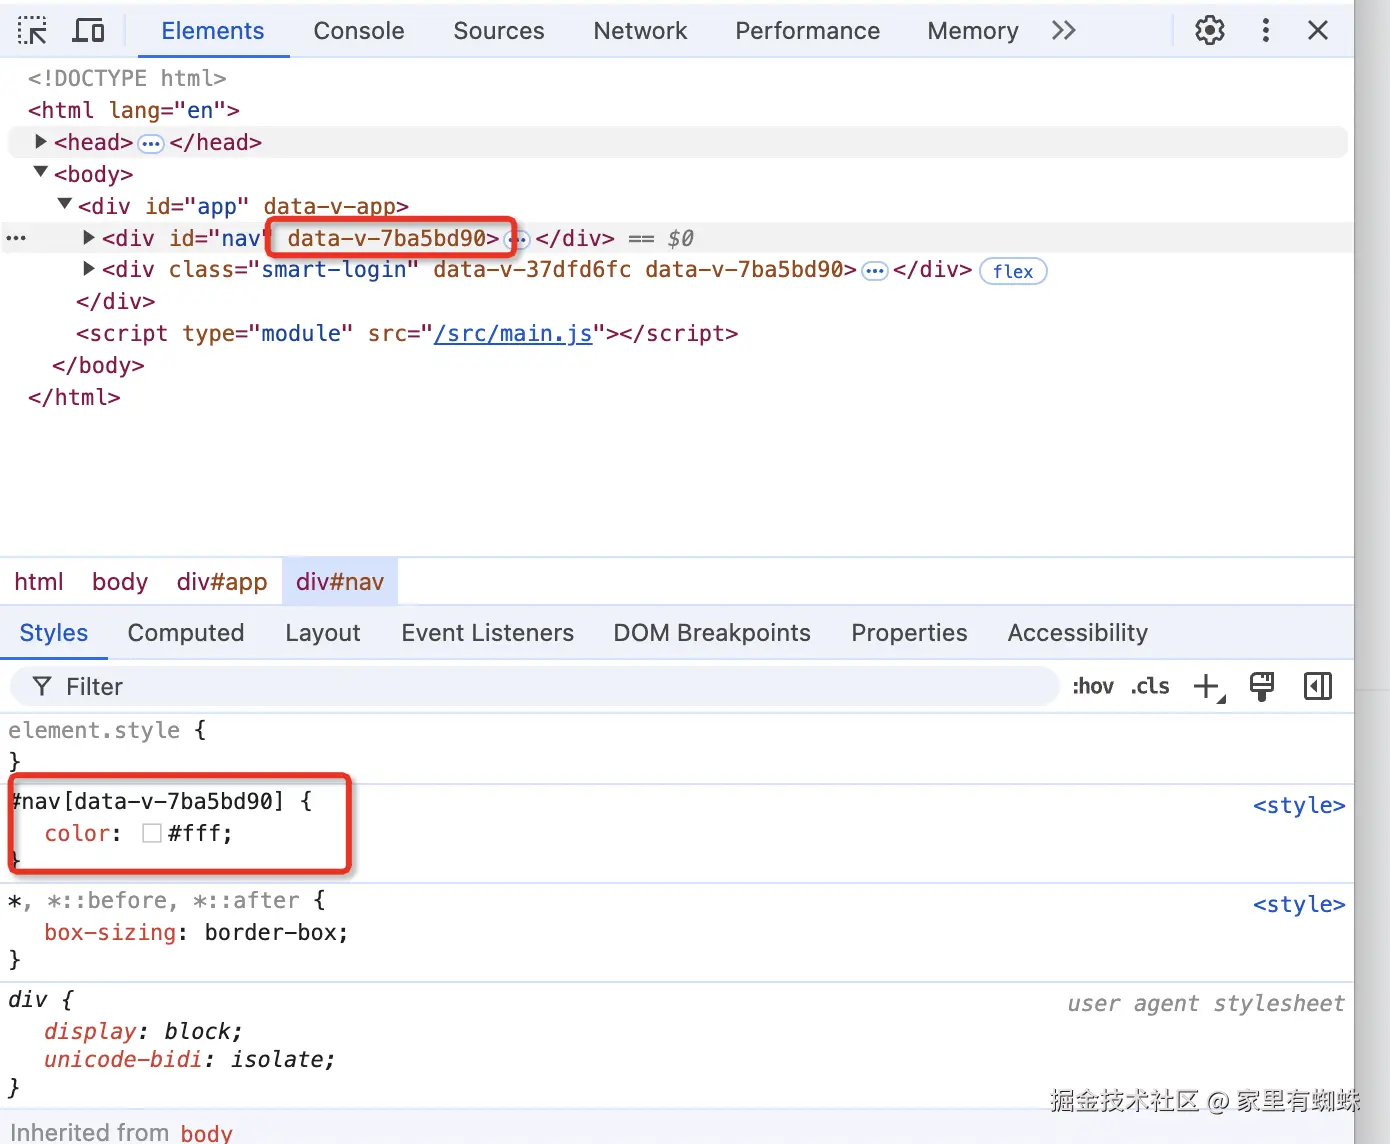Show more tabs with the double chevron
This screenshot has height=1144, width=1390.
pyautogui.click(x=1064, y=31)
